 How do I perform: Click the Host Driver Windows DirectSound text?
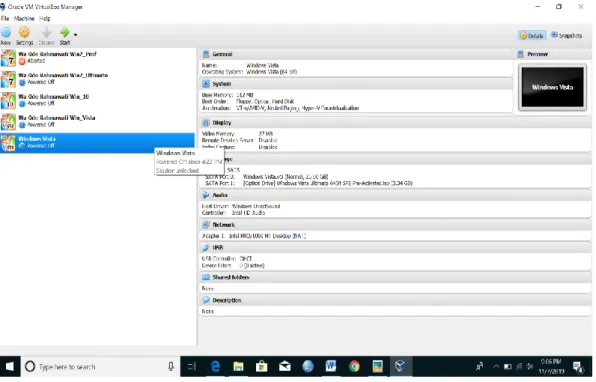(256, 206)
